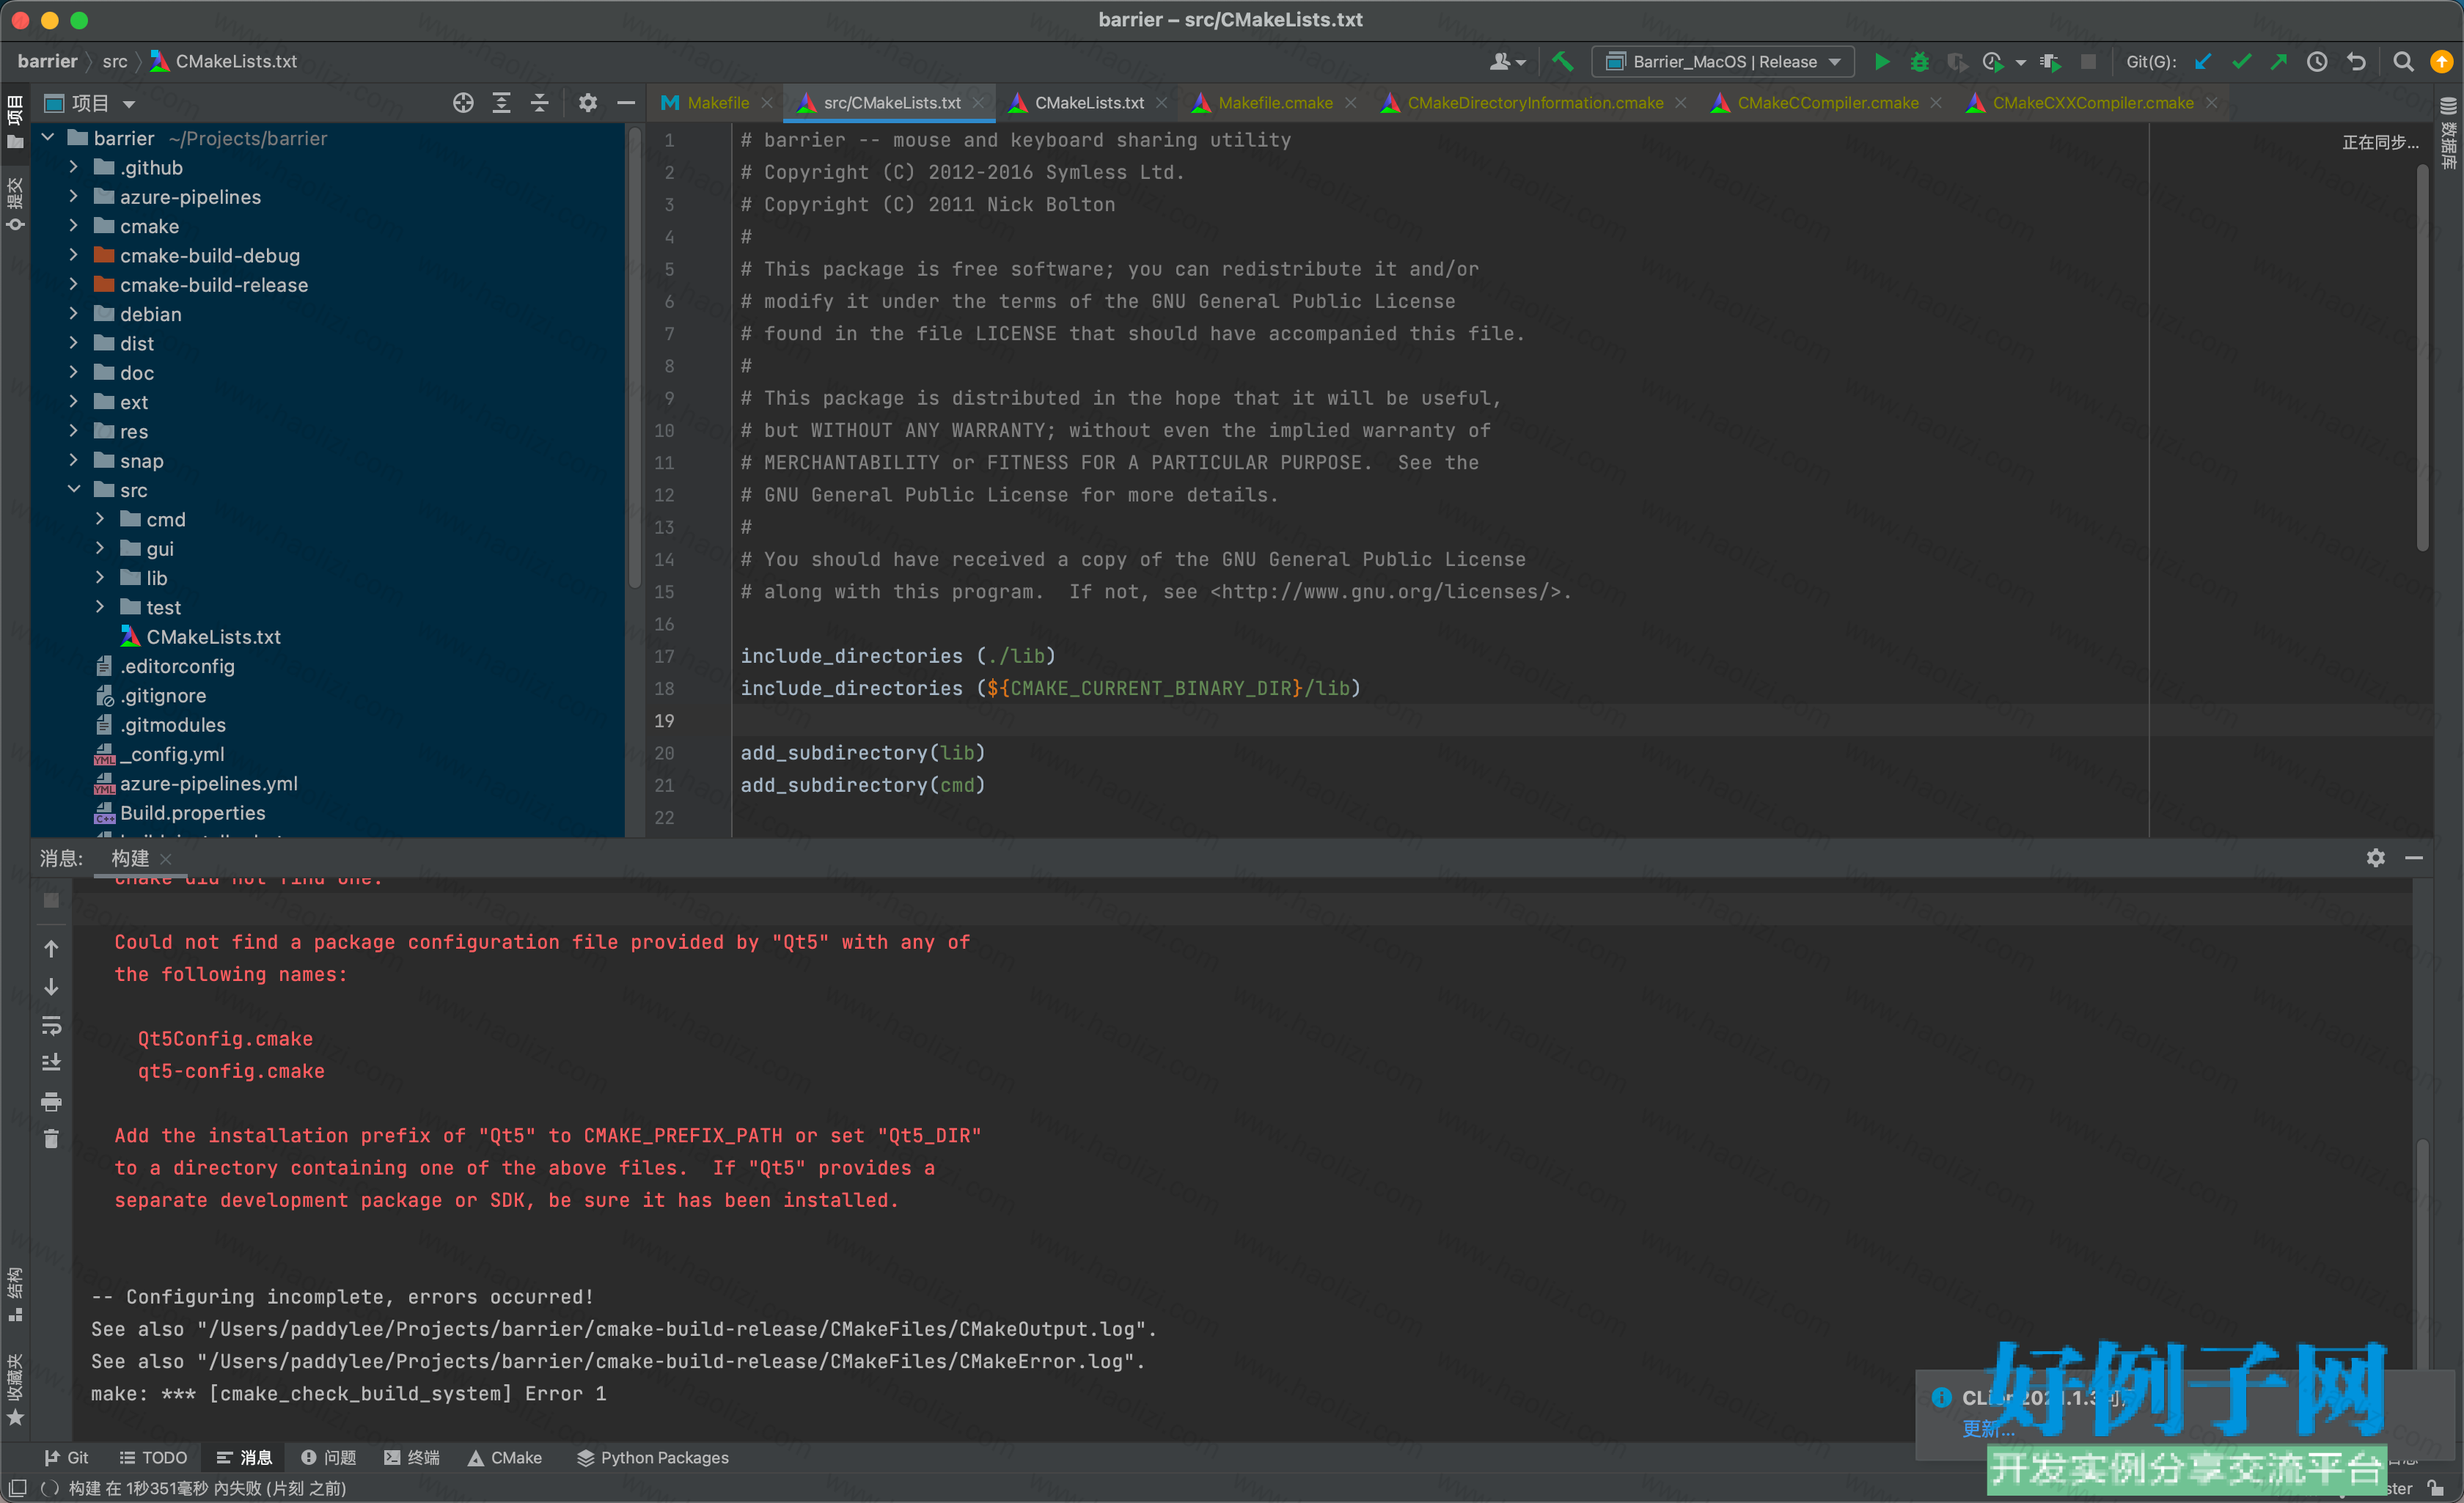Open the 终端 terminal tool window
Image resolution: width=2464 pixels, height=1503 pixels.
[412, 1458]
